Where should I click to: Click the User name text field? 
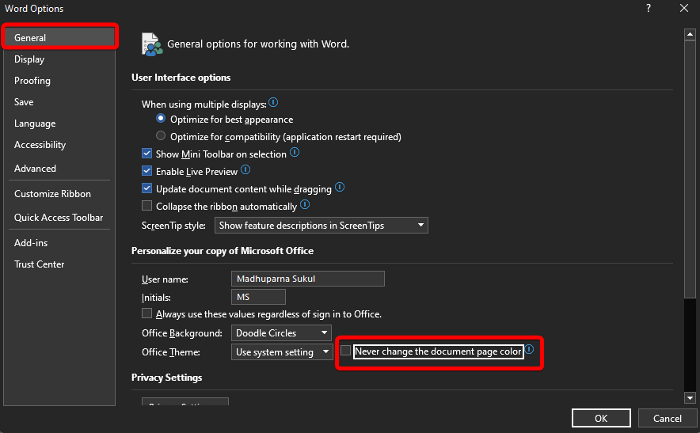pyautogui.click(x=307, y=279)
